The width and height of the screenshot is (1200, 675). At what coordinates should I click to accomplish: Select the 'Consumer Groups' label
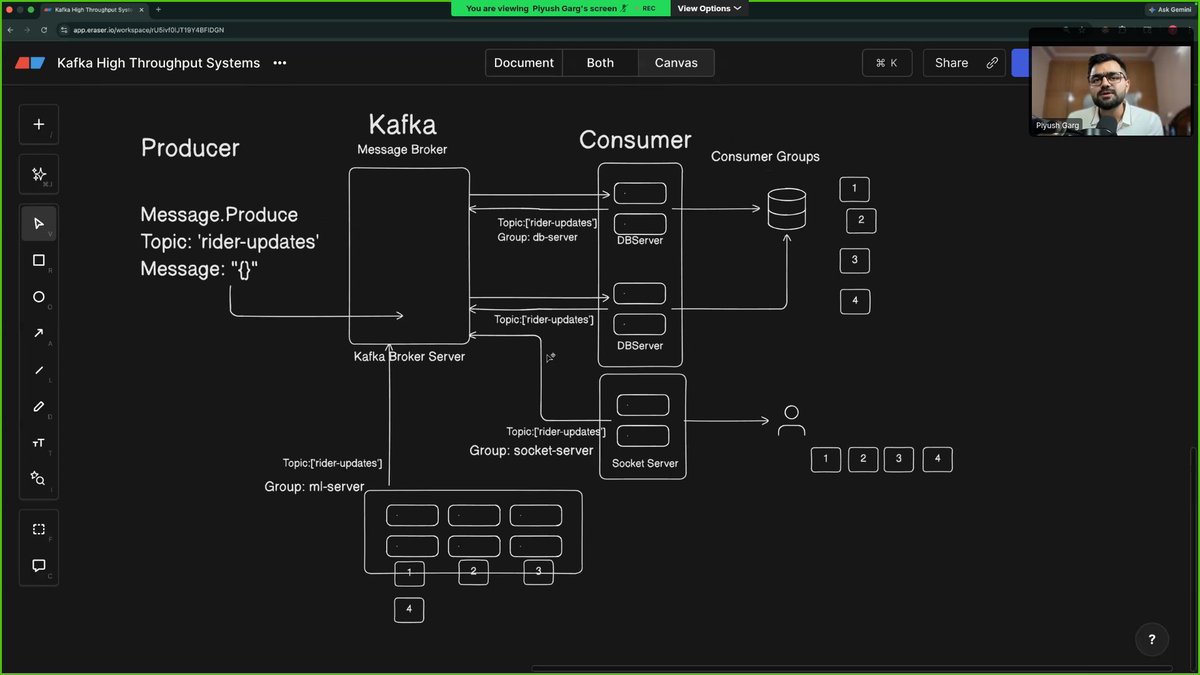[765, 157]
